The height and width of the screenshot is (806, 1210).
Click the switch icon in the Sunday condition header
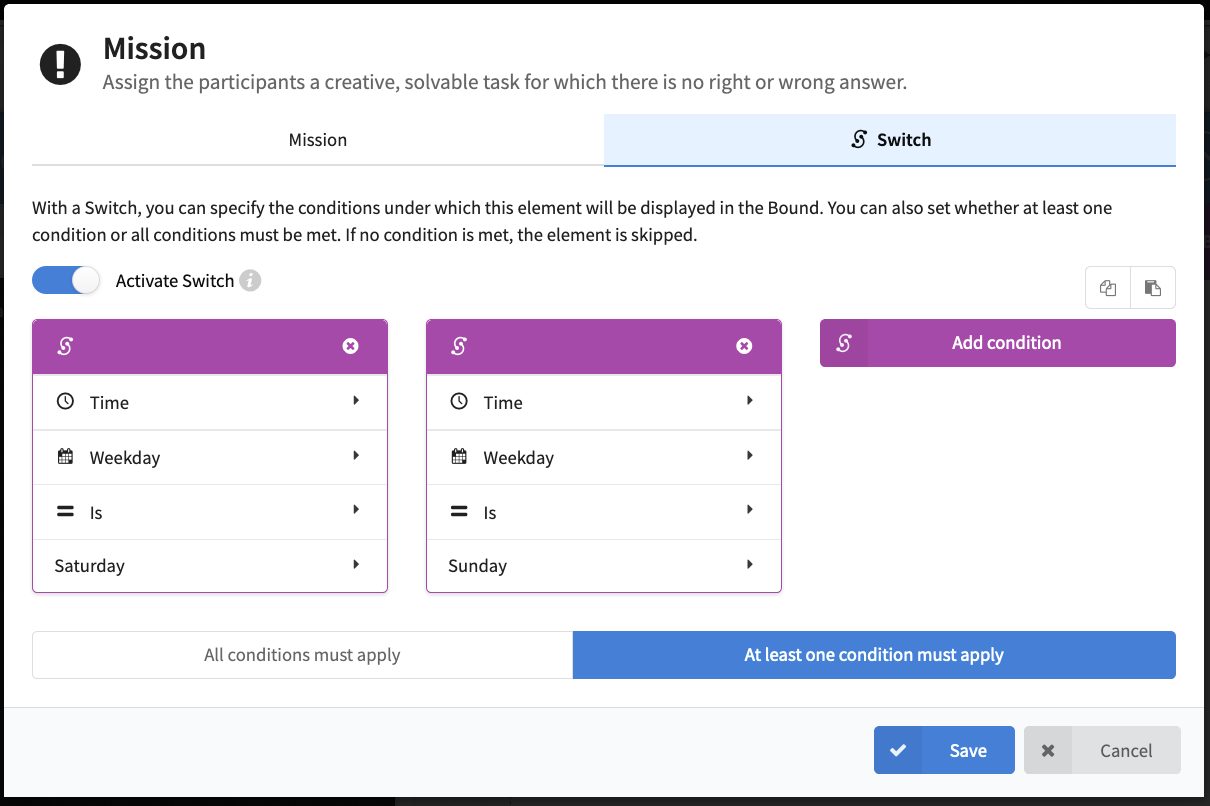(x=459, y=346)
